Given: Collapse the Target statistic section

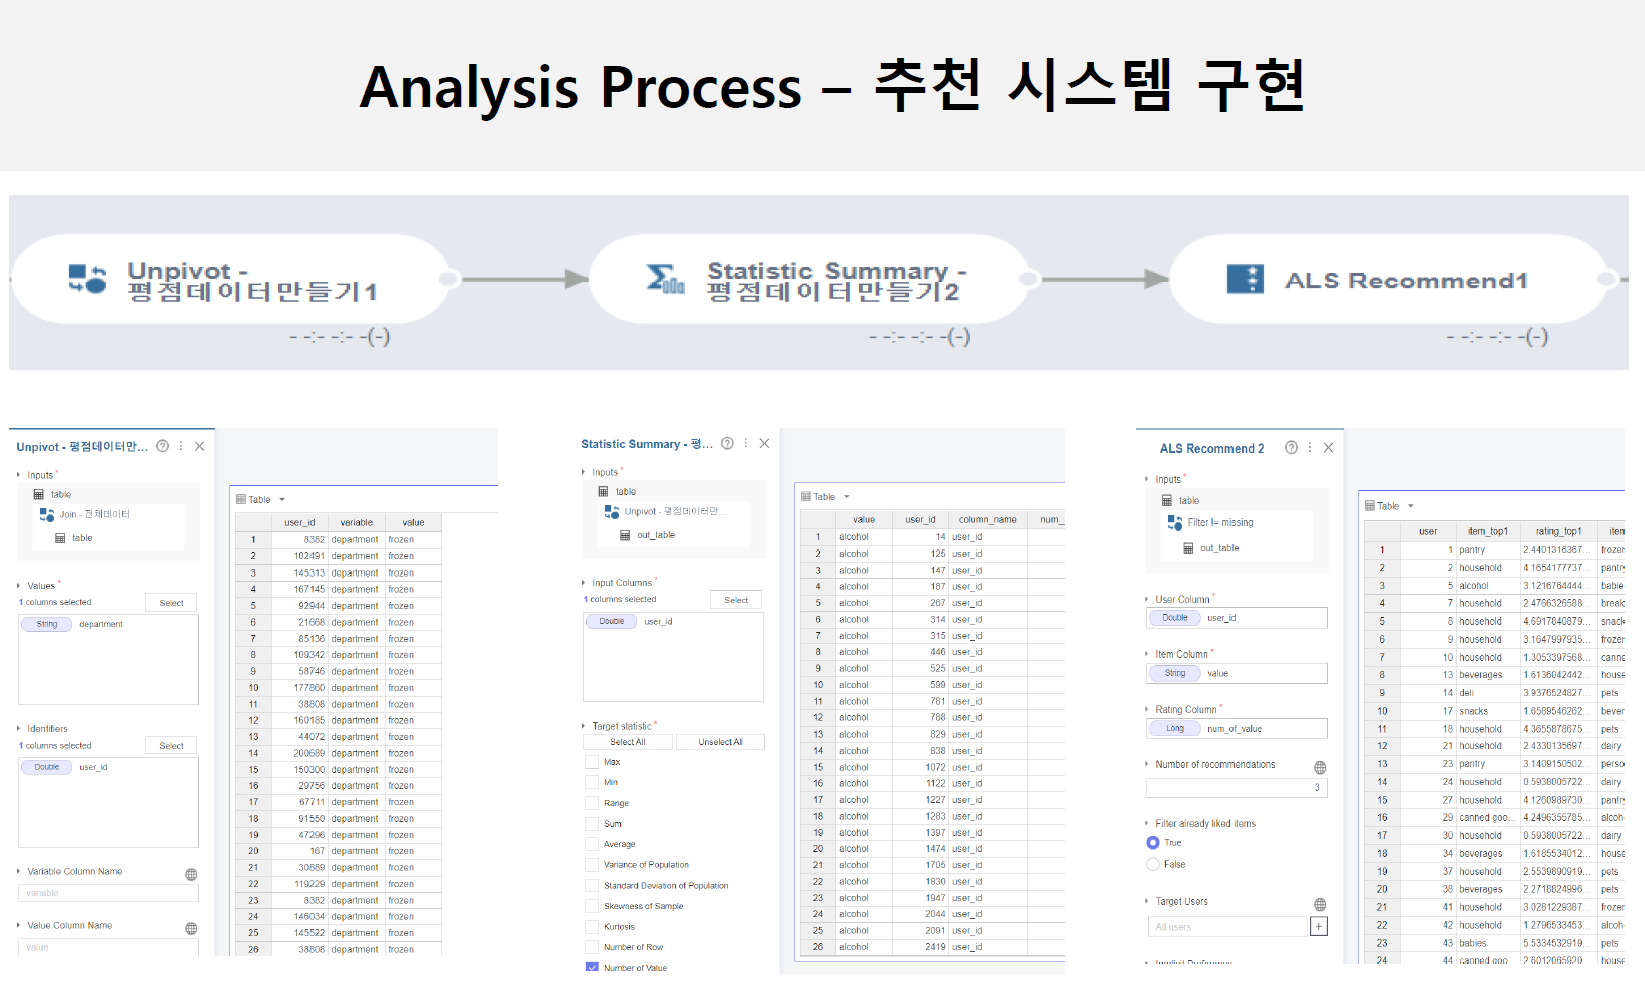Looking at the screenshot, I should [x=583, y=726].
